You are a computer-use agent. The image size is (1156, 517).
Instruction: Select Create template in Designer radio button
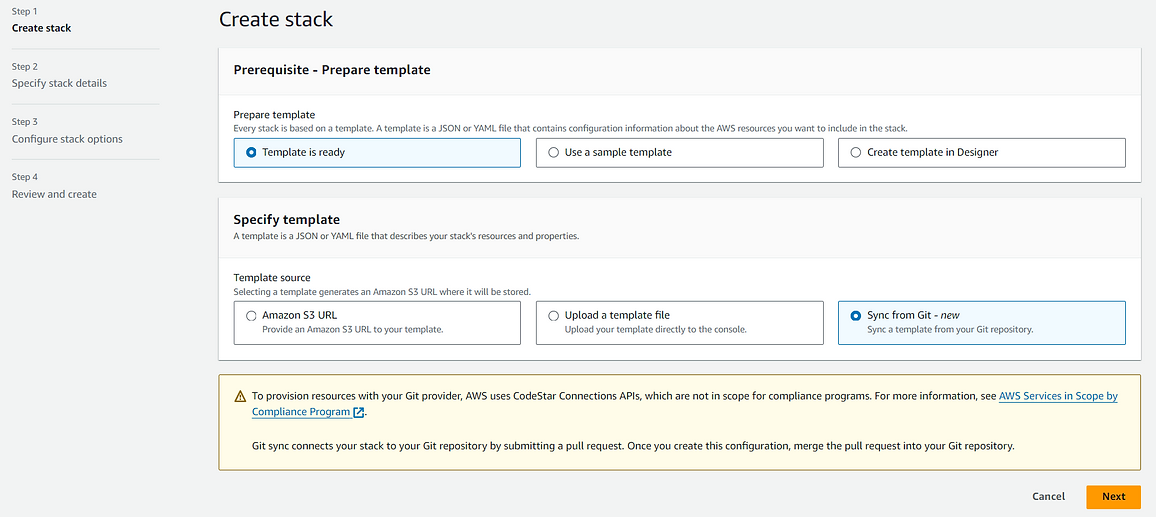981,153
